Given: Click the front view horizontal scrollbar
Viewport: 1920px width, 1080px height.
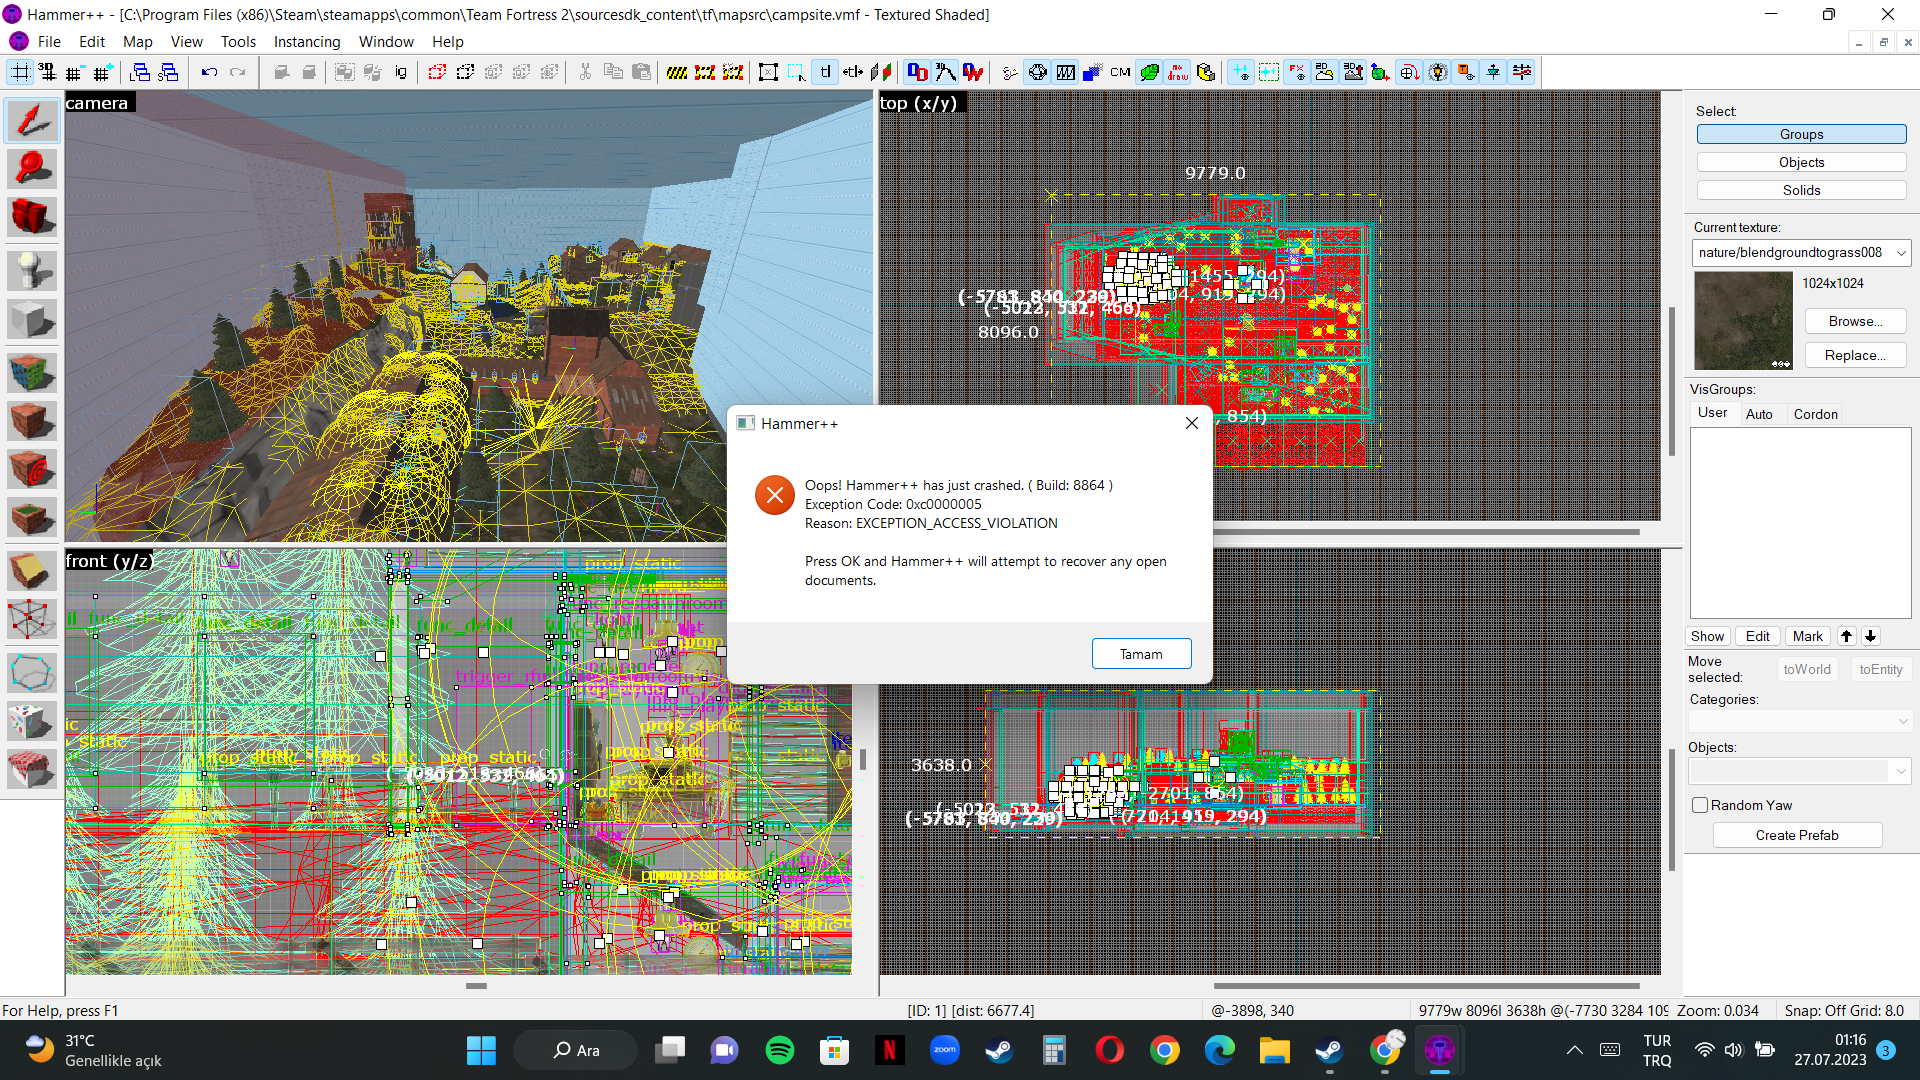Looking at the screenshot, I should coord(476,985).
